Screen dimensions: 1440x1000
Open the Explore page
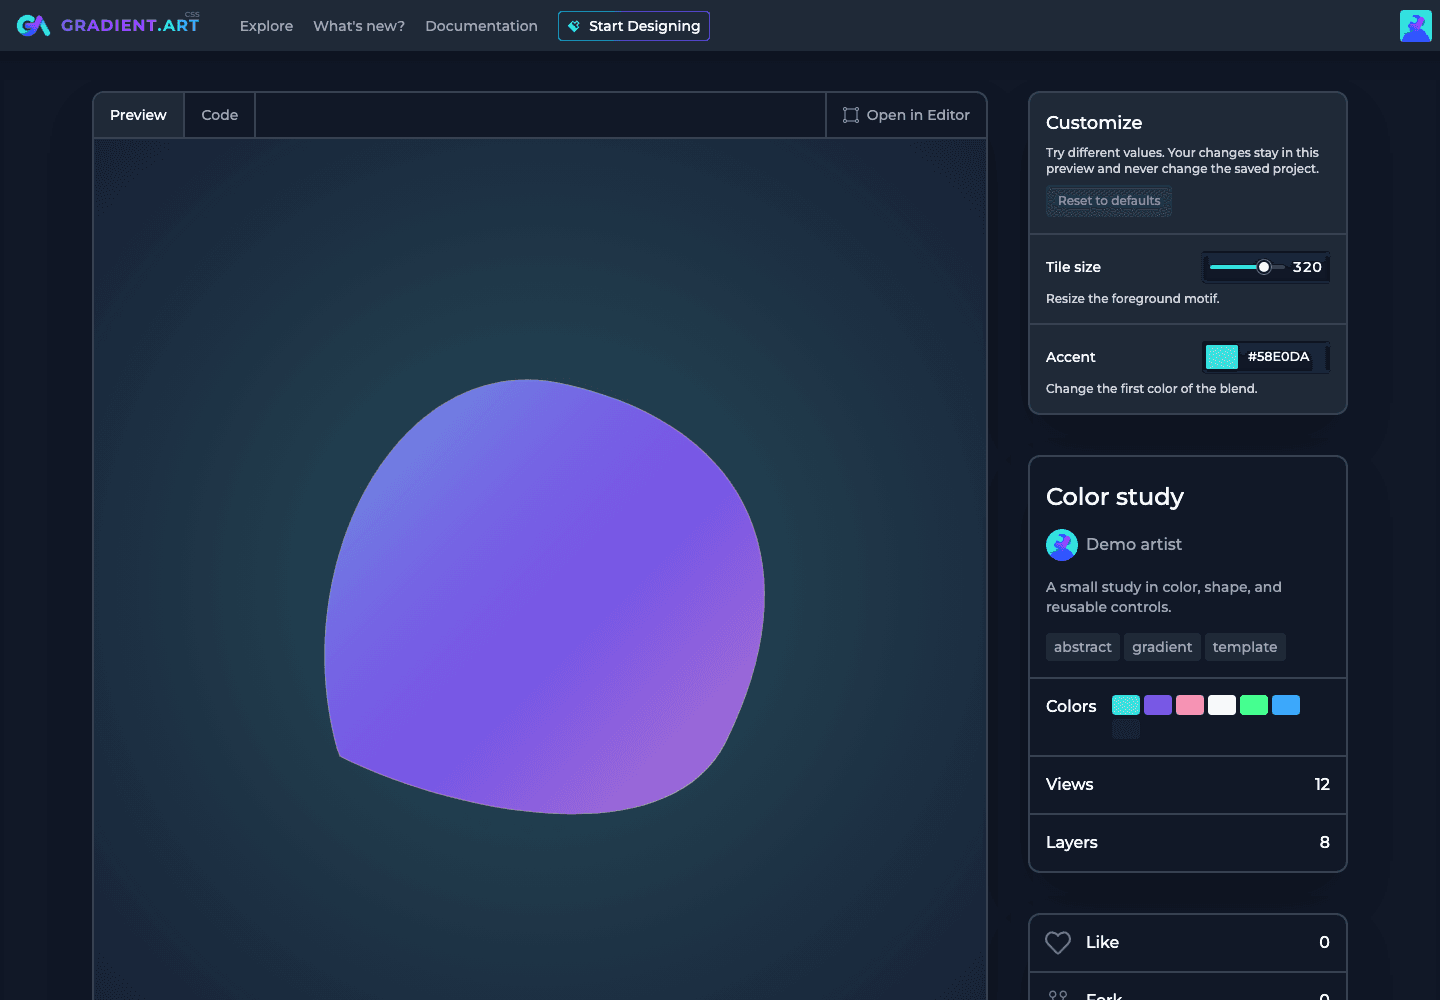coord(266,26)
